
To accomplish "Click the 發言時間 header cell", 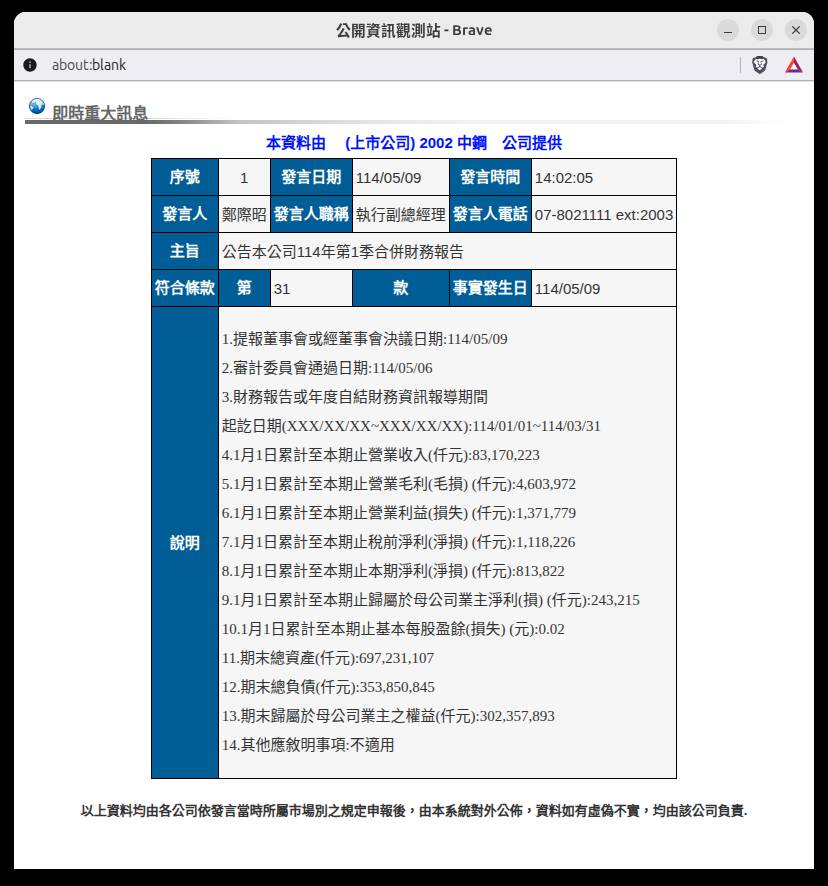I will (490, 177).
